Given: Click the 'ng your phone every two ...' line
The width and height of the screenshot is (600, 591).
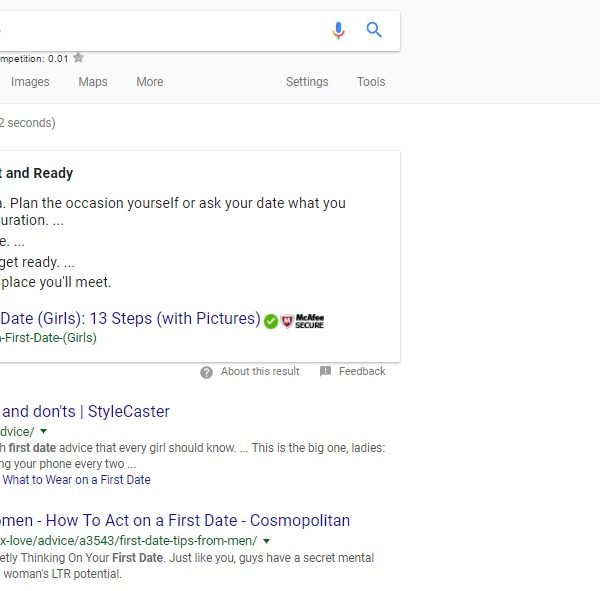Looking at the screenshot, I should tap(68, 464).
